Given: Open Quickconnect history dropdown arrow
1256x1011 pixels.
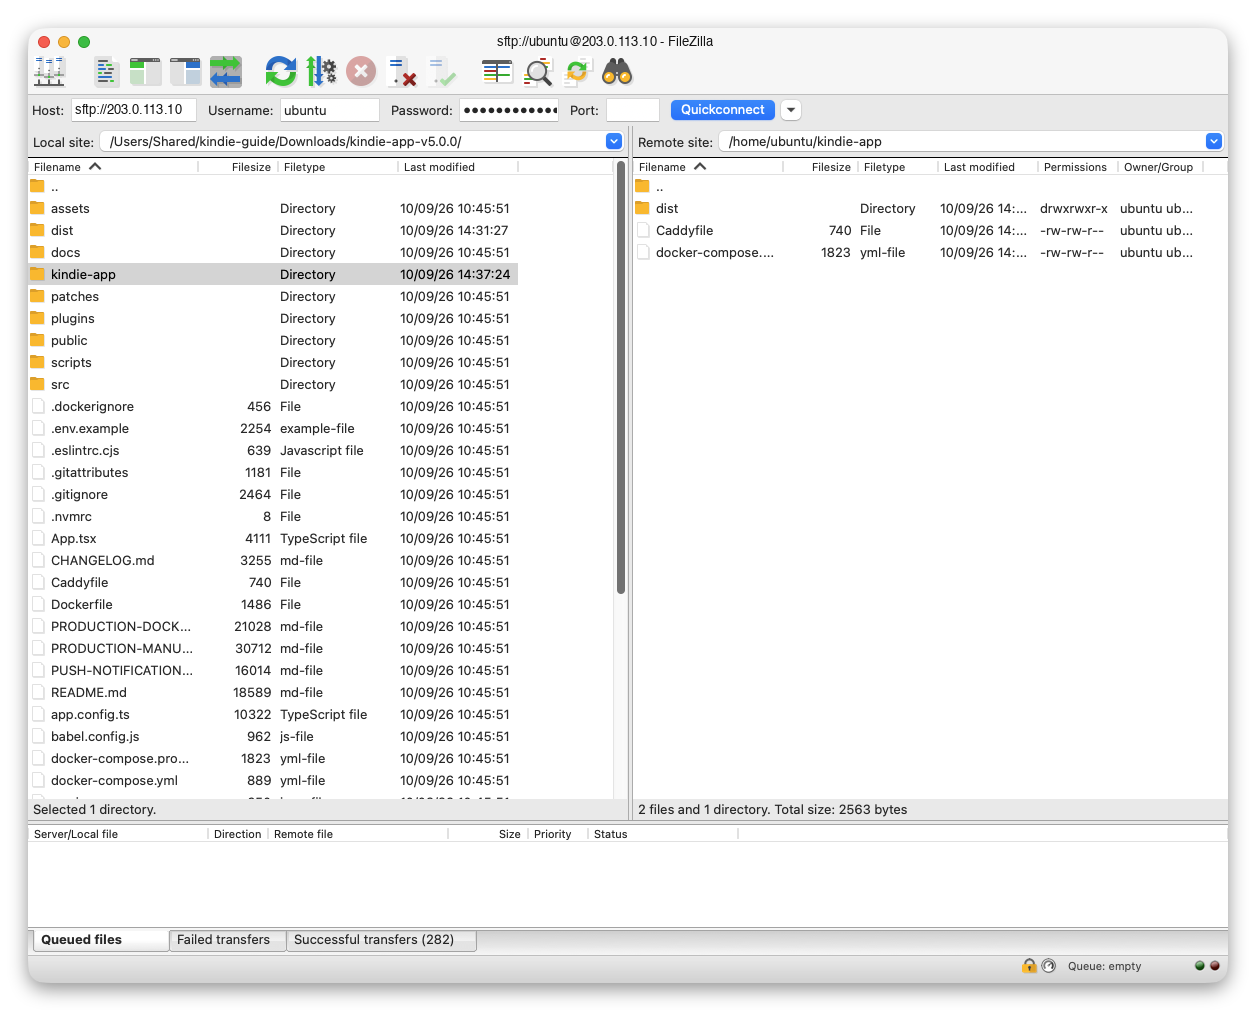Looking at the screenshot, I should [790, 110].
